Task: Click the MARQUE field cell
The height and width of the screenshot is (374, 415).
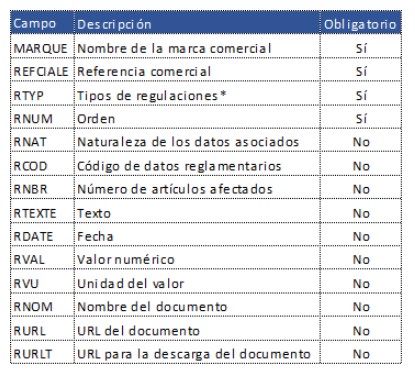Action: [x=42, y=47]
